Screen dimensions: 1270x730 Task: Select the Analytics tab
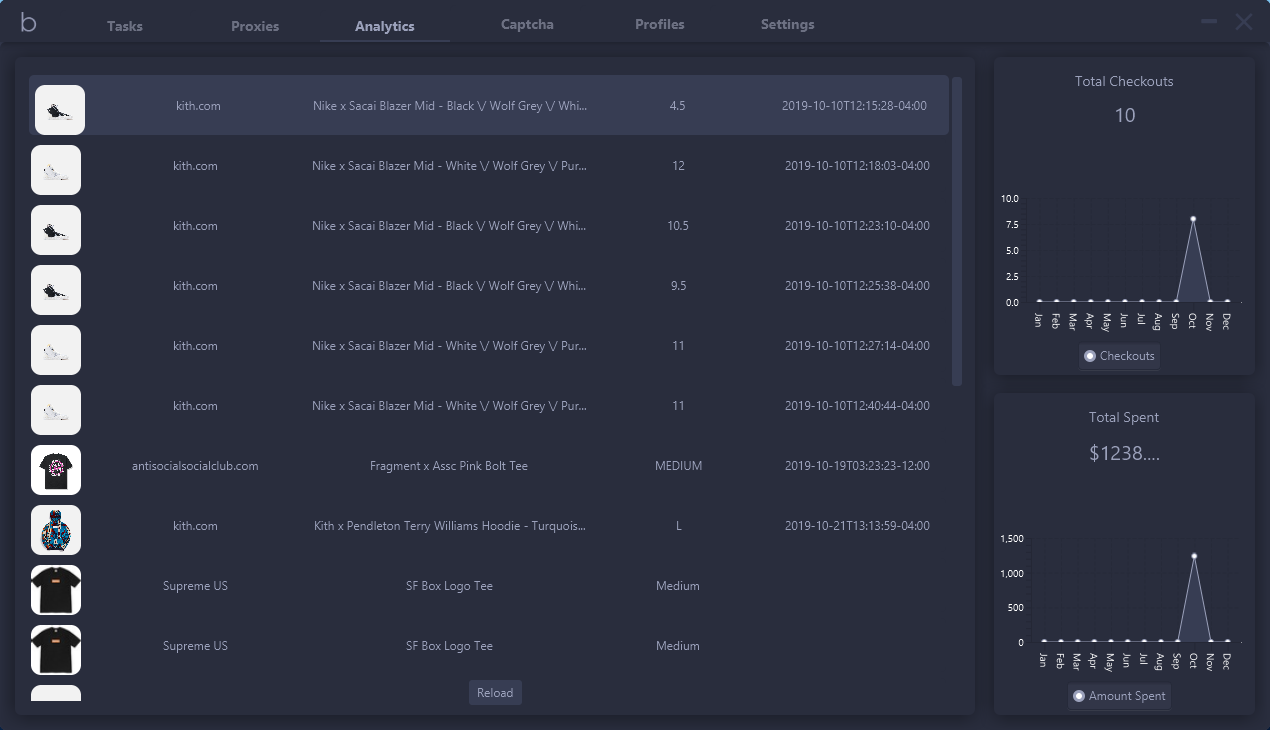pyautogui.click(x=385, y=26)
